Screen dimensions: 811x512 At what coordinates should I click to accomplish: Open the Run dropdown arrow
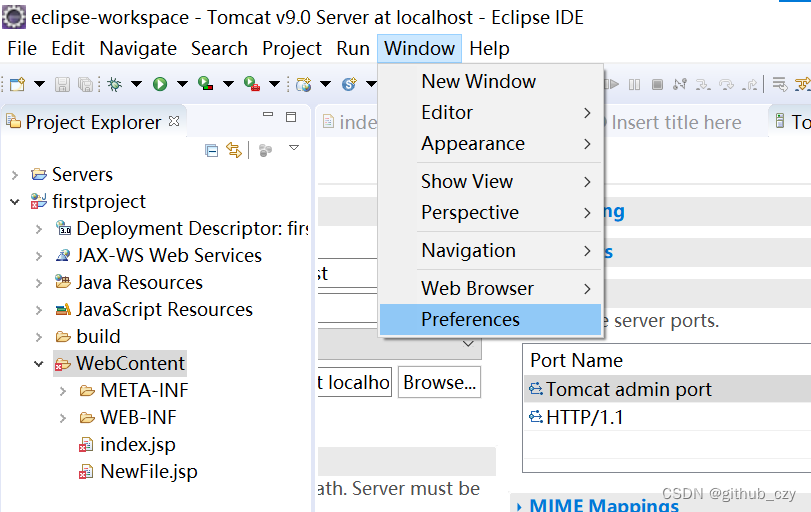coord(182,84)
